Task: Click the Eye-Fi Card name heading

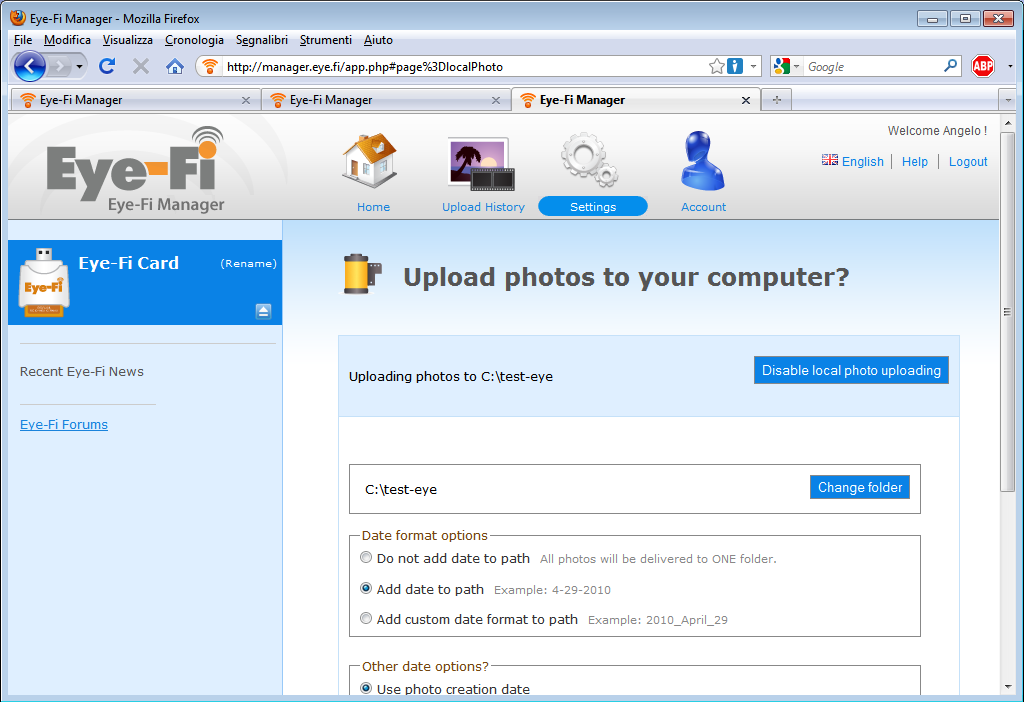Action: pyautogui.click(x=129, y=263)
